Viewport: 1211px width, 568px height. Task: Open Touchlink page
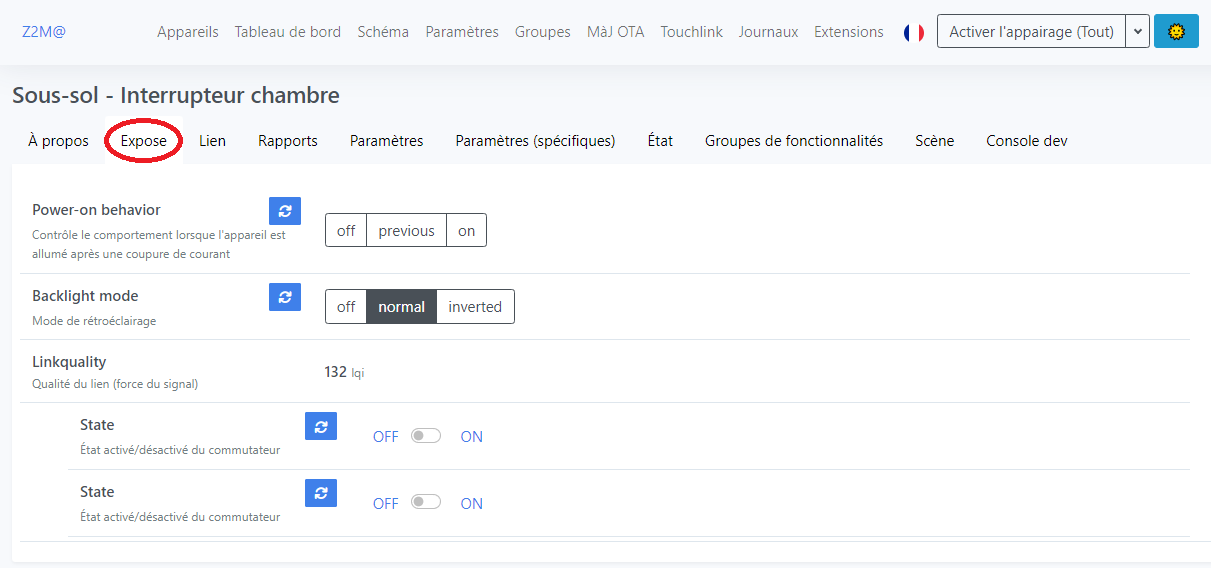click(x=691, y=32)
